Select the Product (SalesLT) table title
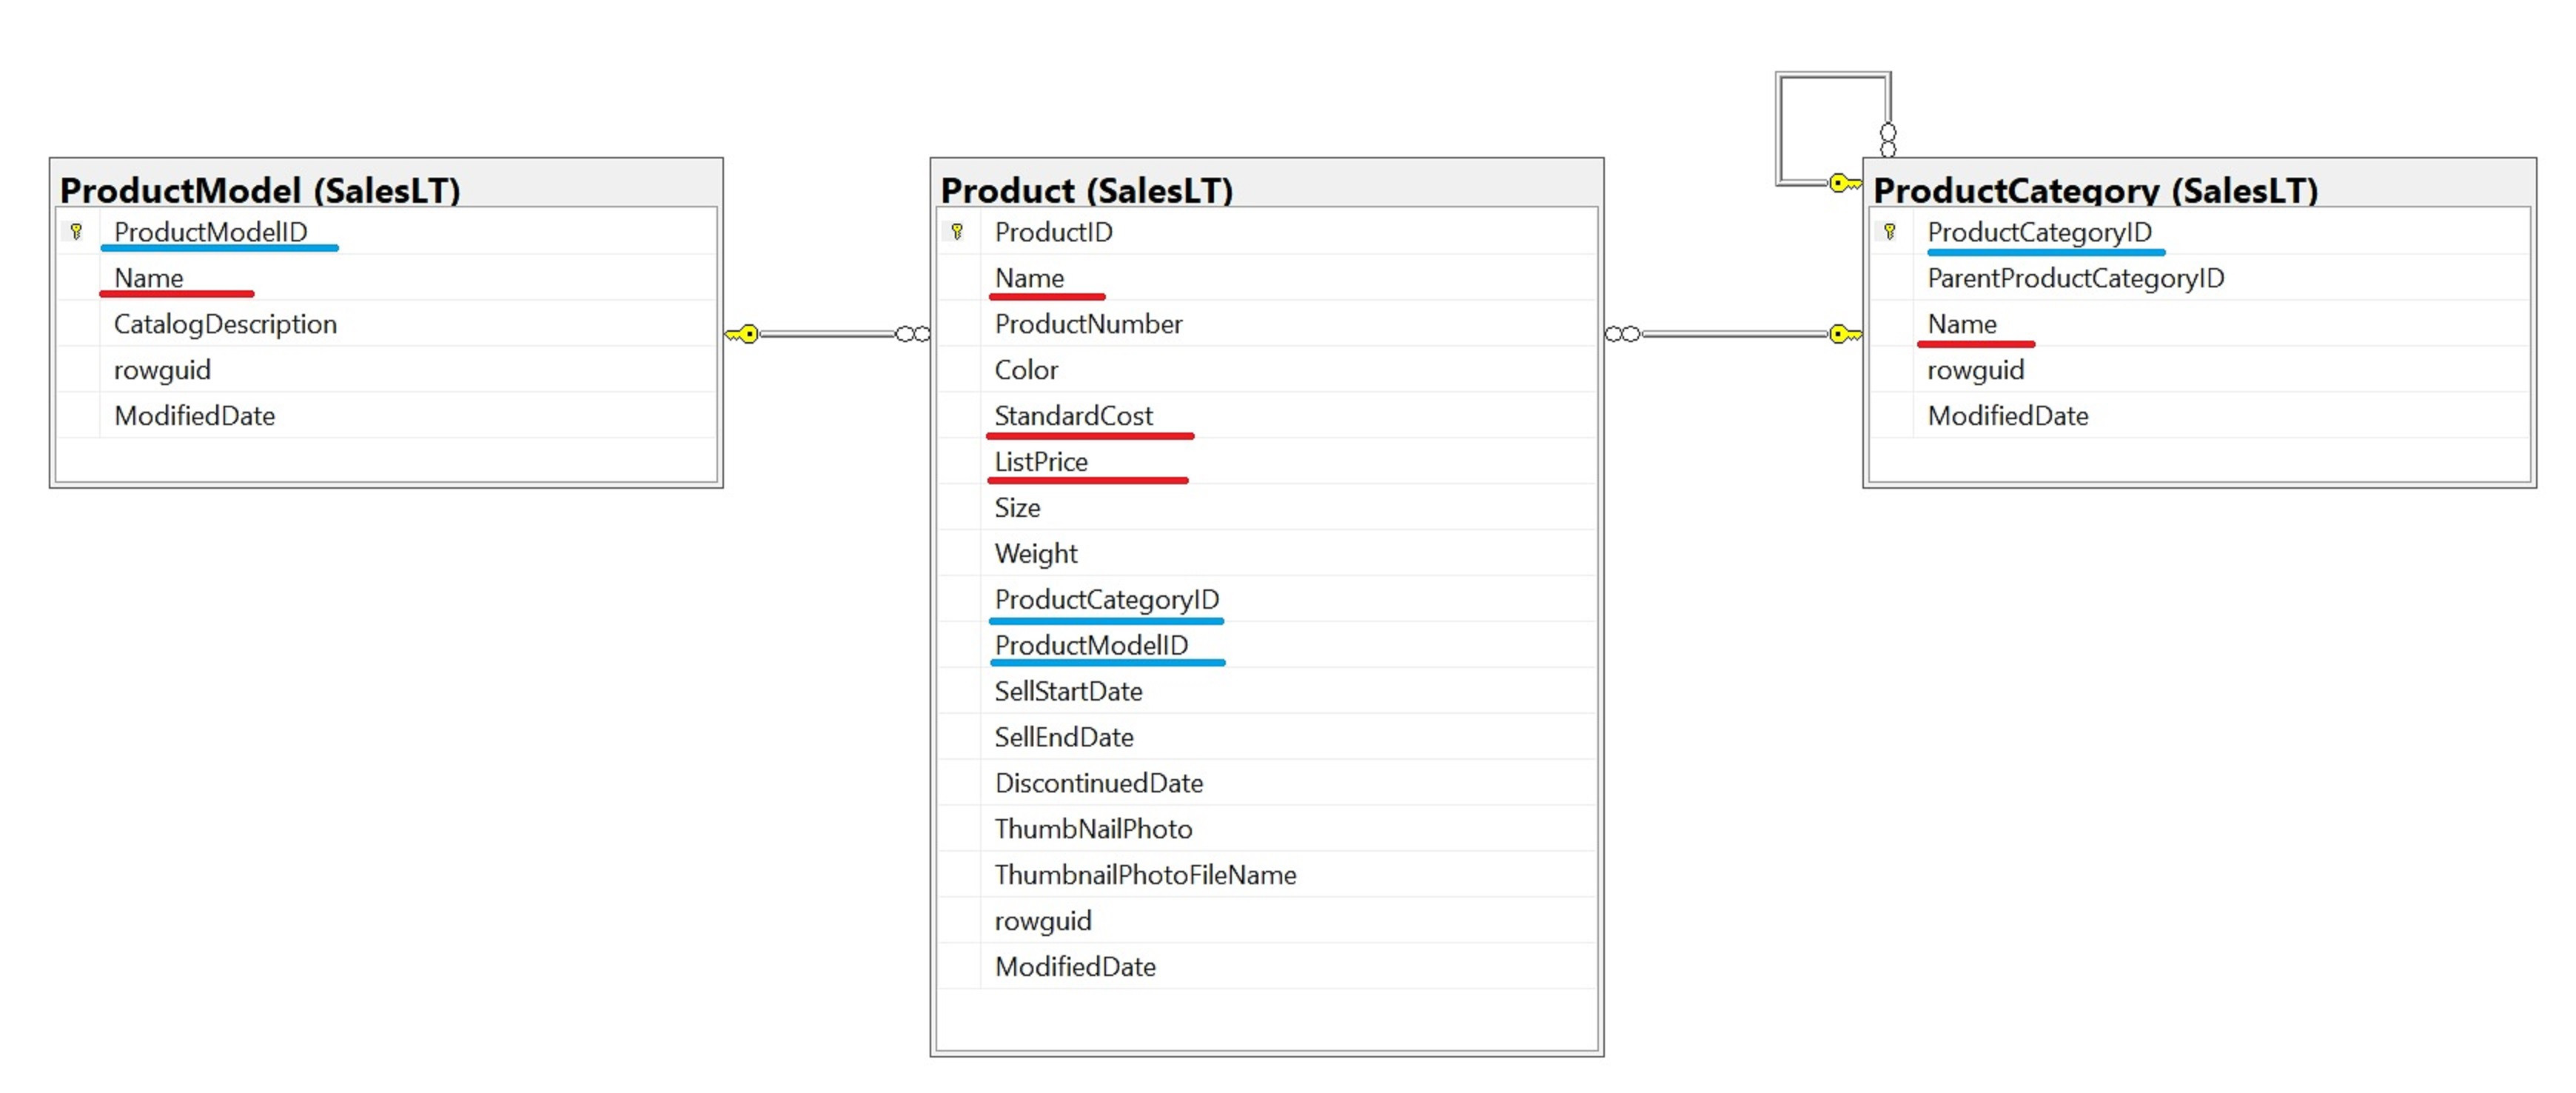The image size is (2576, 1093). (1086, 190)
